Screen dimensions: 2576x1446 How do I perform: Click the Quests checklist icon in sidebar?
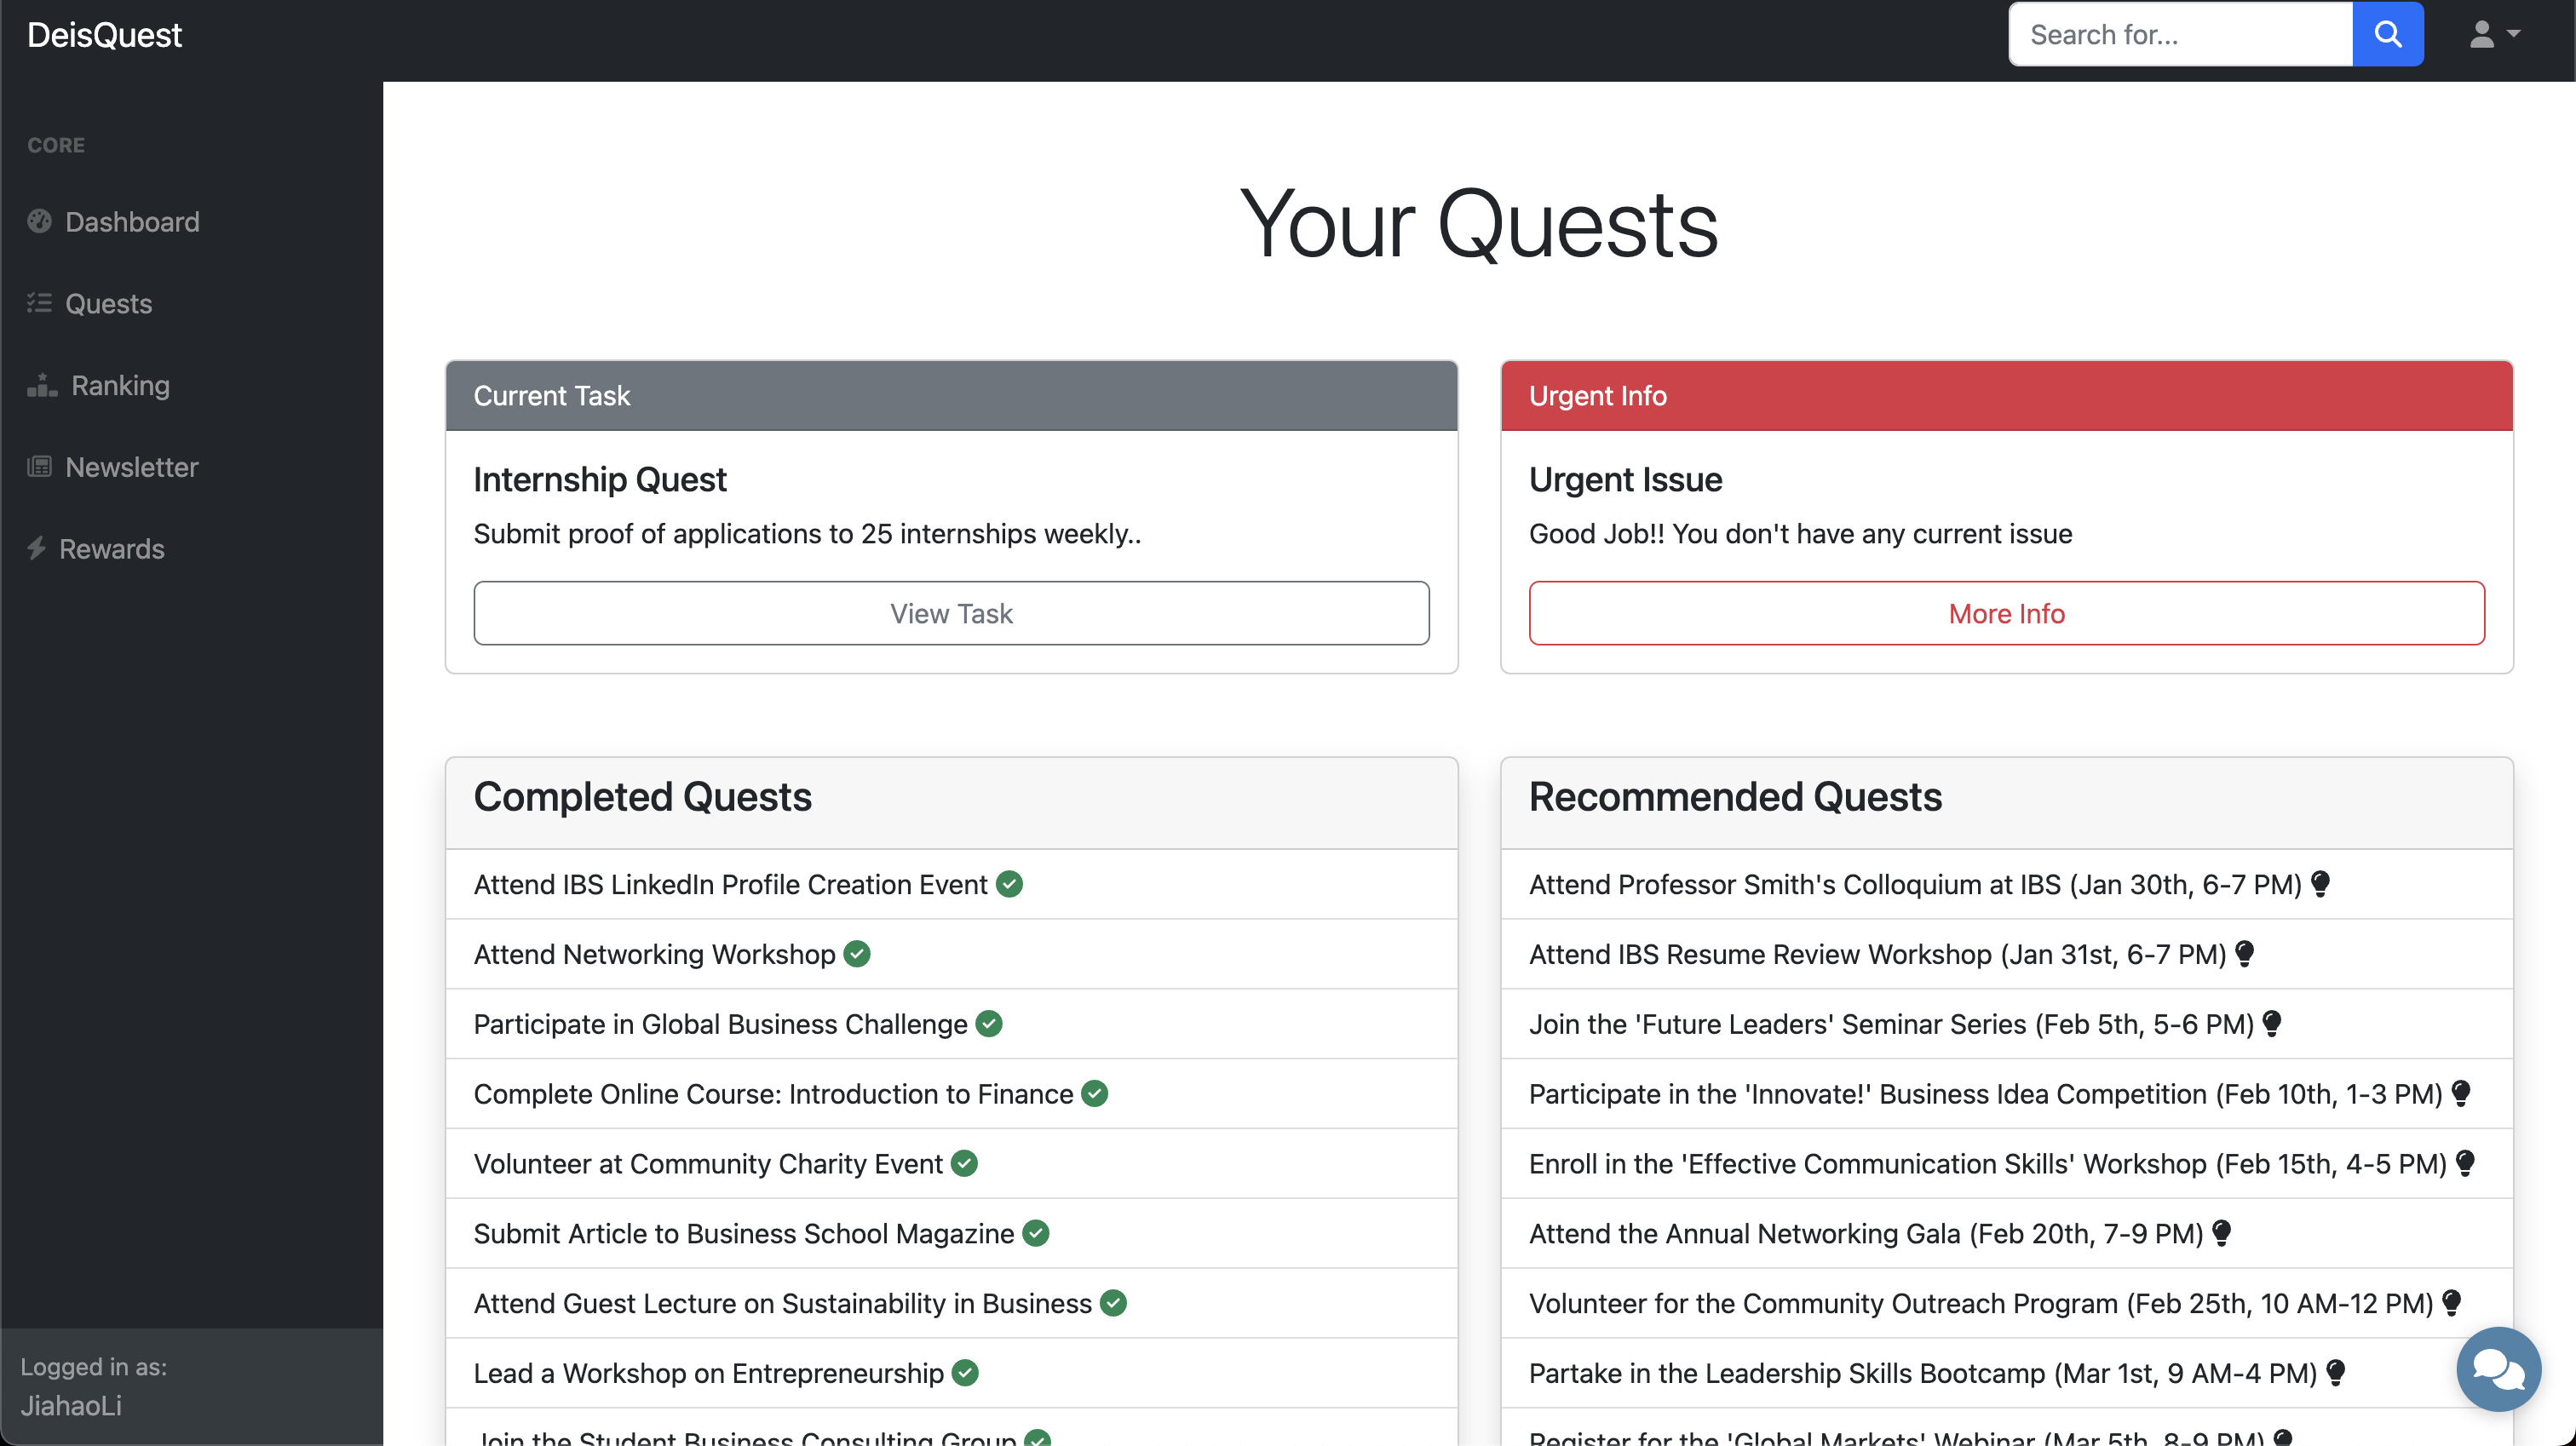[39, 303]
